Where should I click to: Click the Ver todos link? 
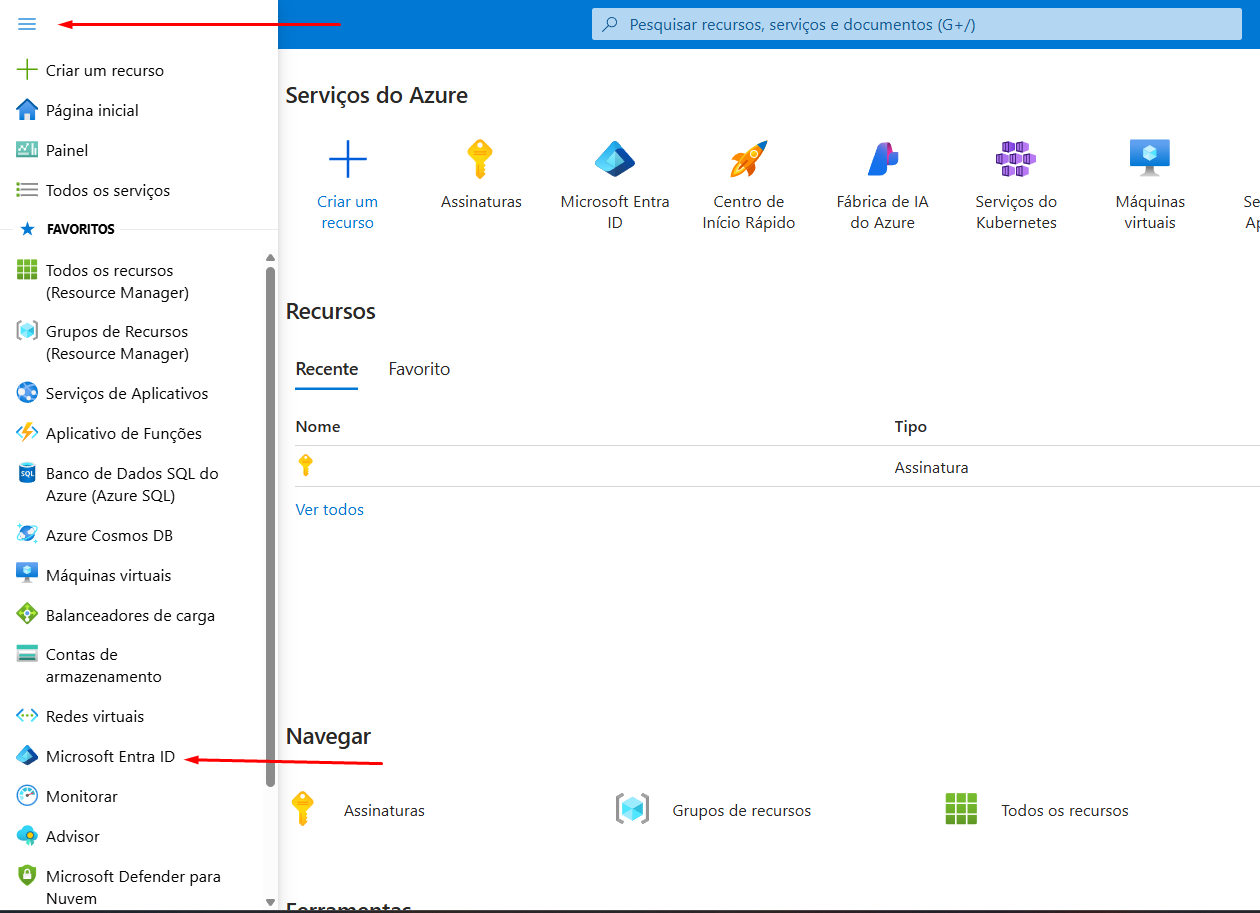click(x=329, y=510)
